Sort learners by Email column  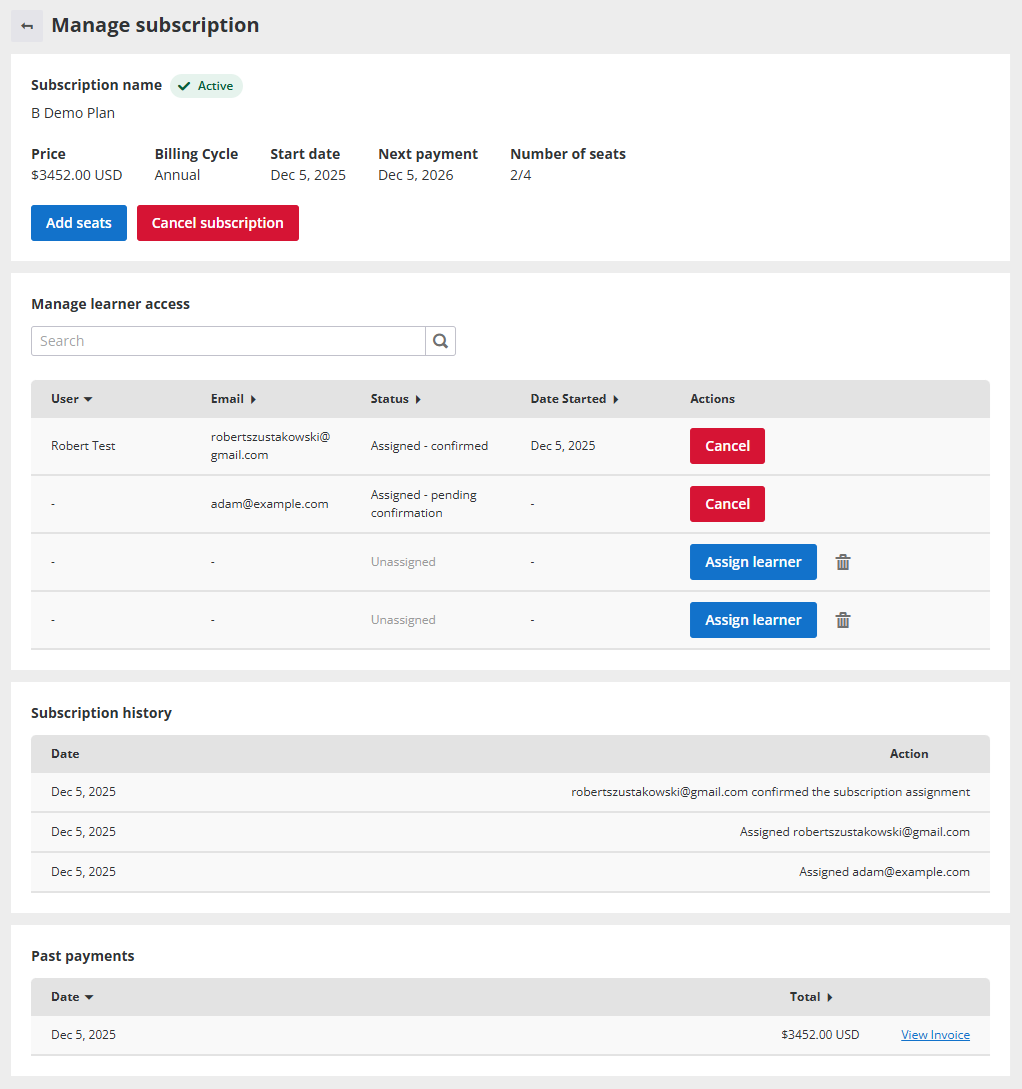tap(233, 399)
